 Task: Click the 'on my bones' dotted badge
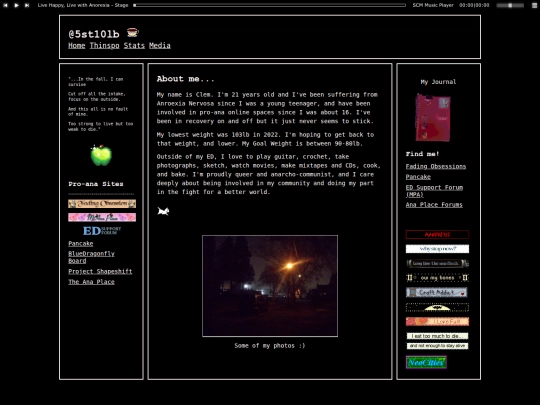point(437,278)
